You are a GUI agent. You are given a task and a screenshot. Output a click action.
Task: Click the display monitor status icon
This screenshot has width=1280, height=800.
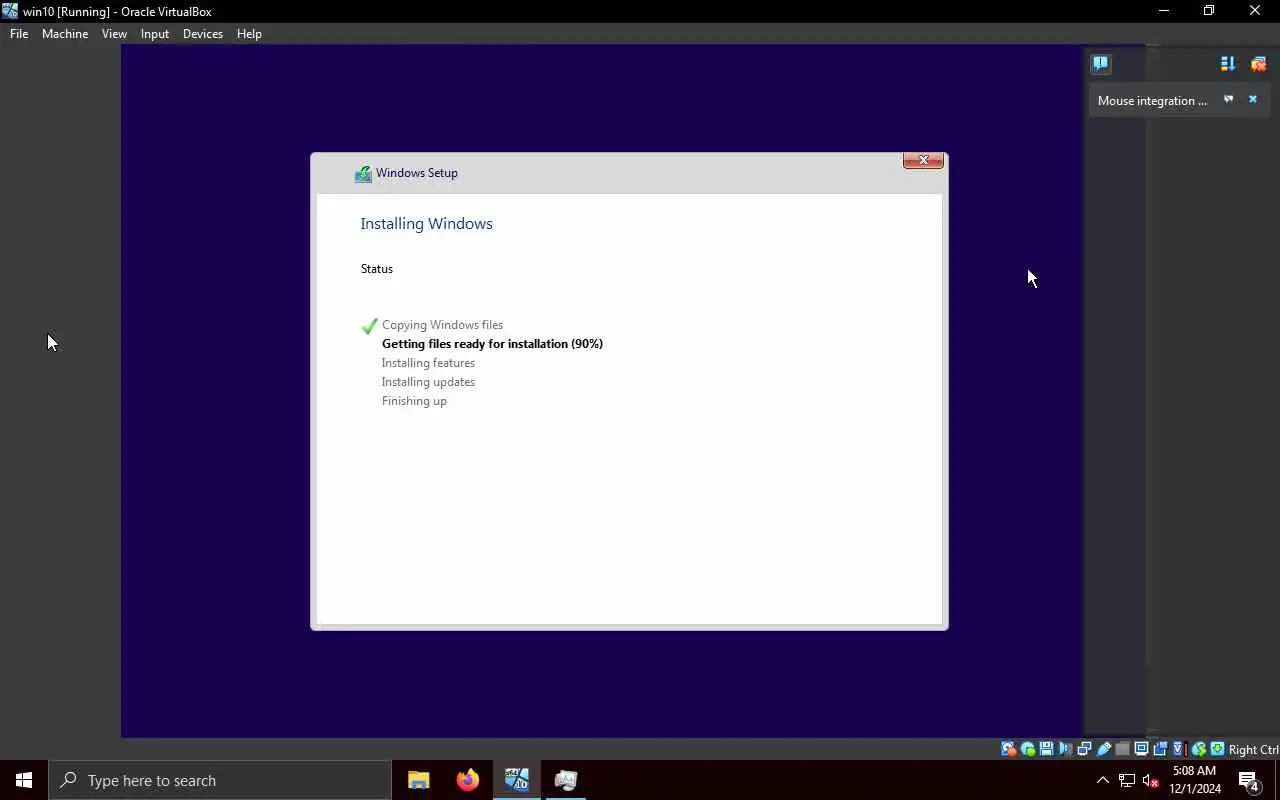click(x=1142, y=749)
